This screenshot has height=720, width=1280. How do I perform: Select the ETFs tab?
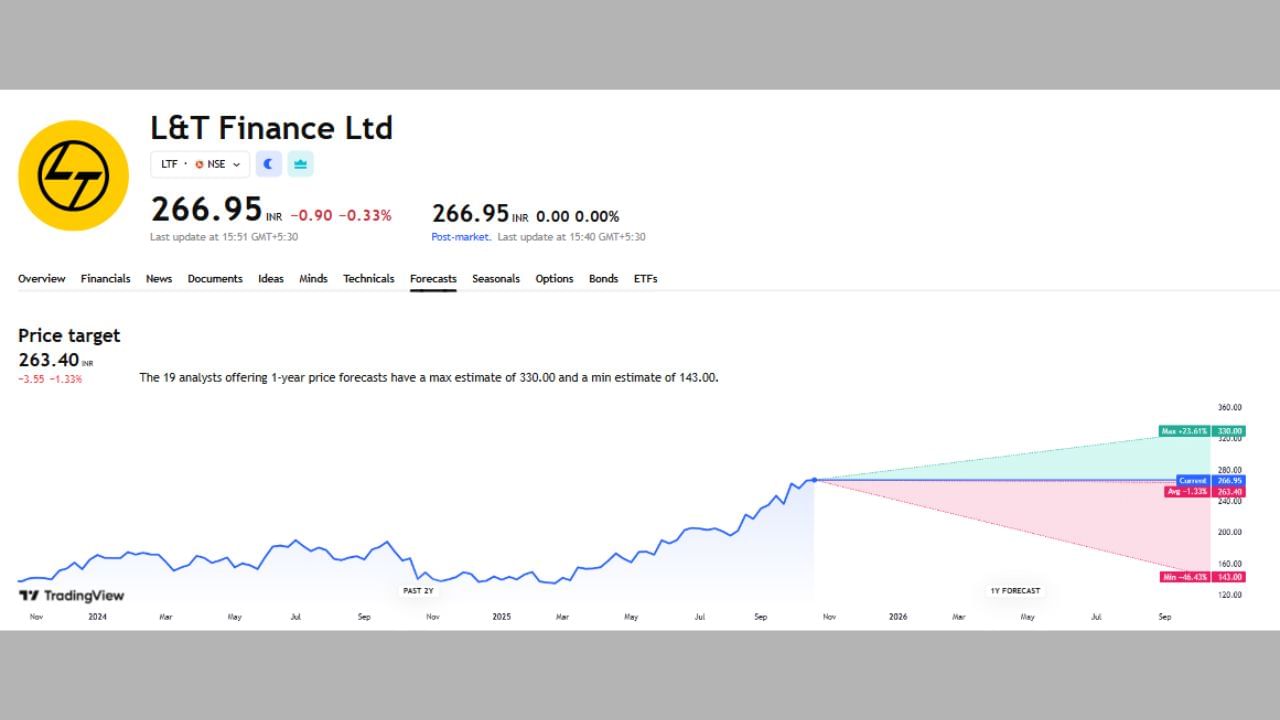pyautogui.click(x=645, y=278)
